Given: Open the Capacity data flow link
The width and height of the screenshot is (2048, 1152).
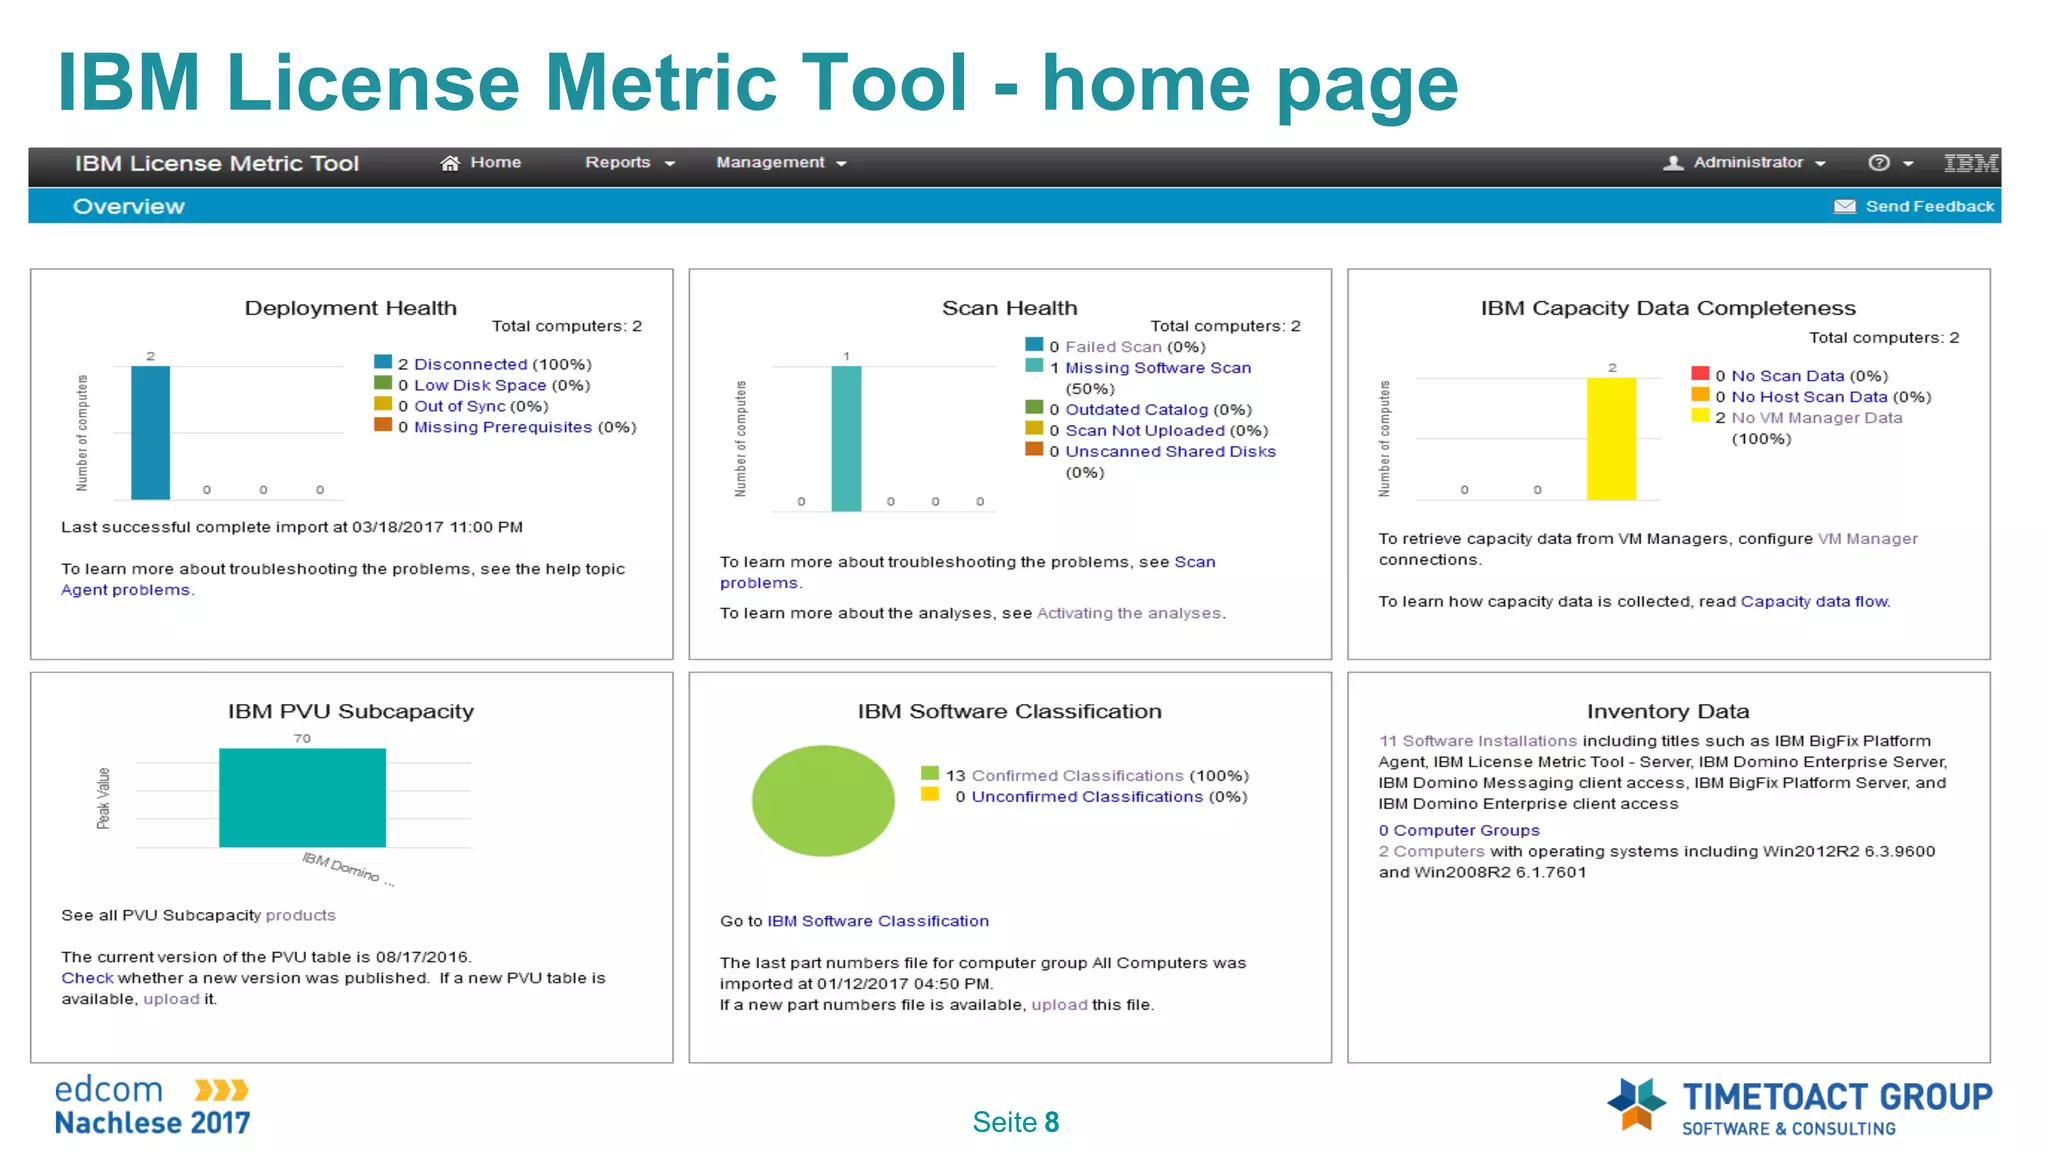Looking at the screenshot, I should click(1815, 602).
